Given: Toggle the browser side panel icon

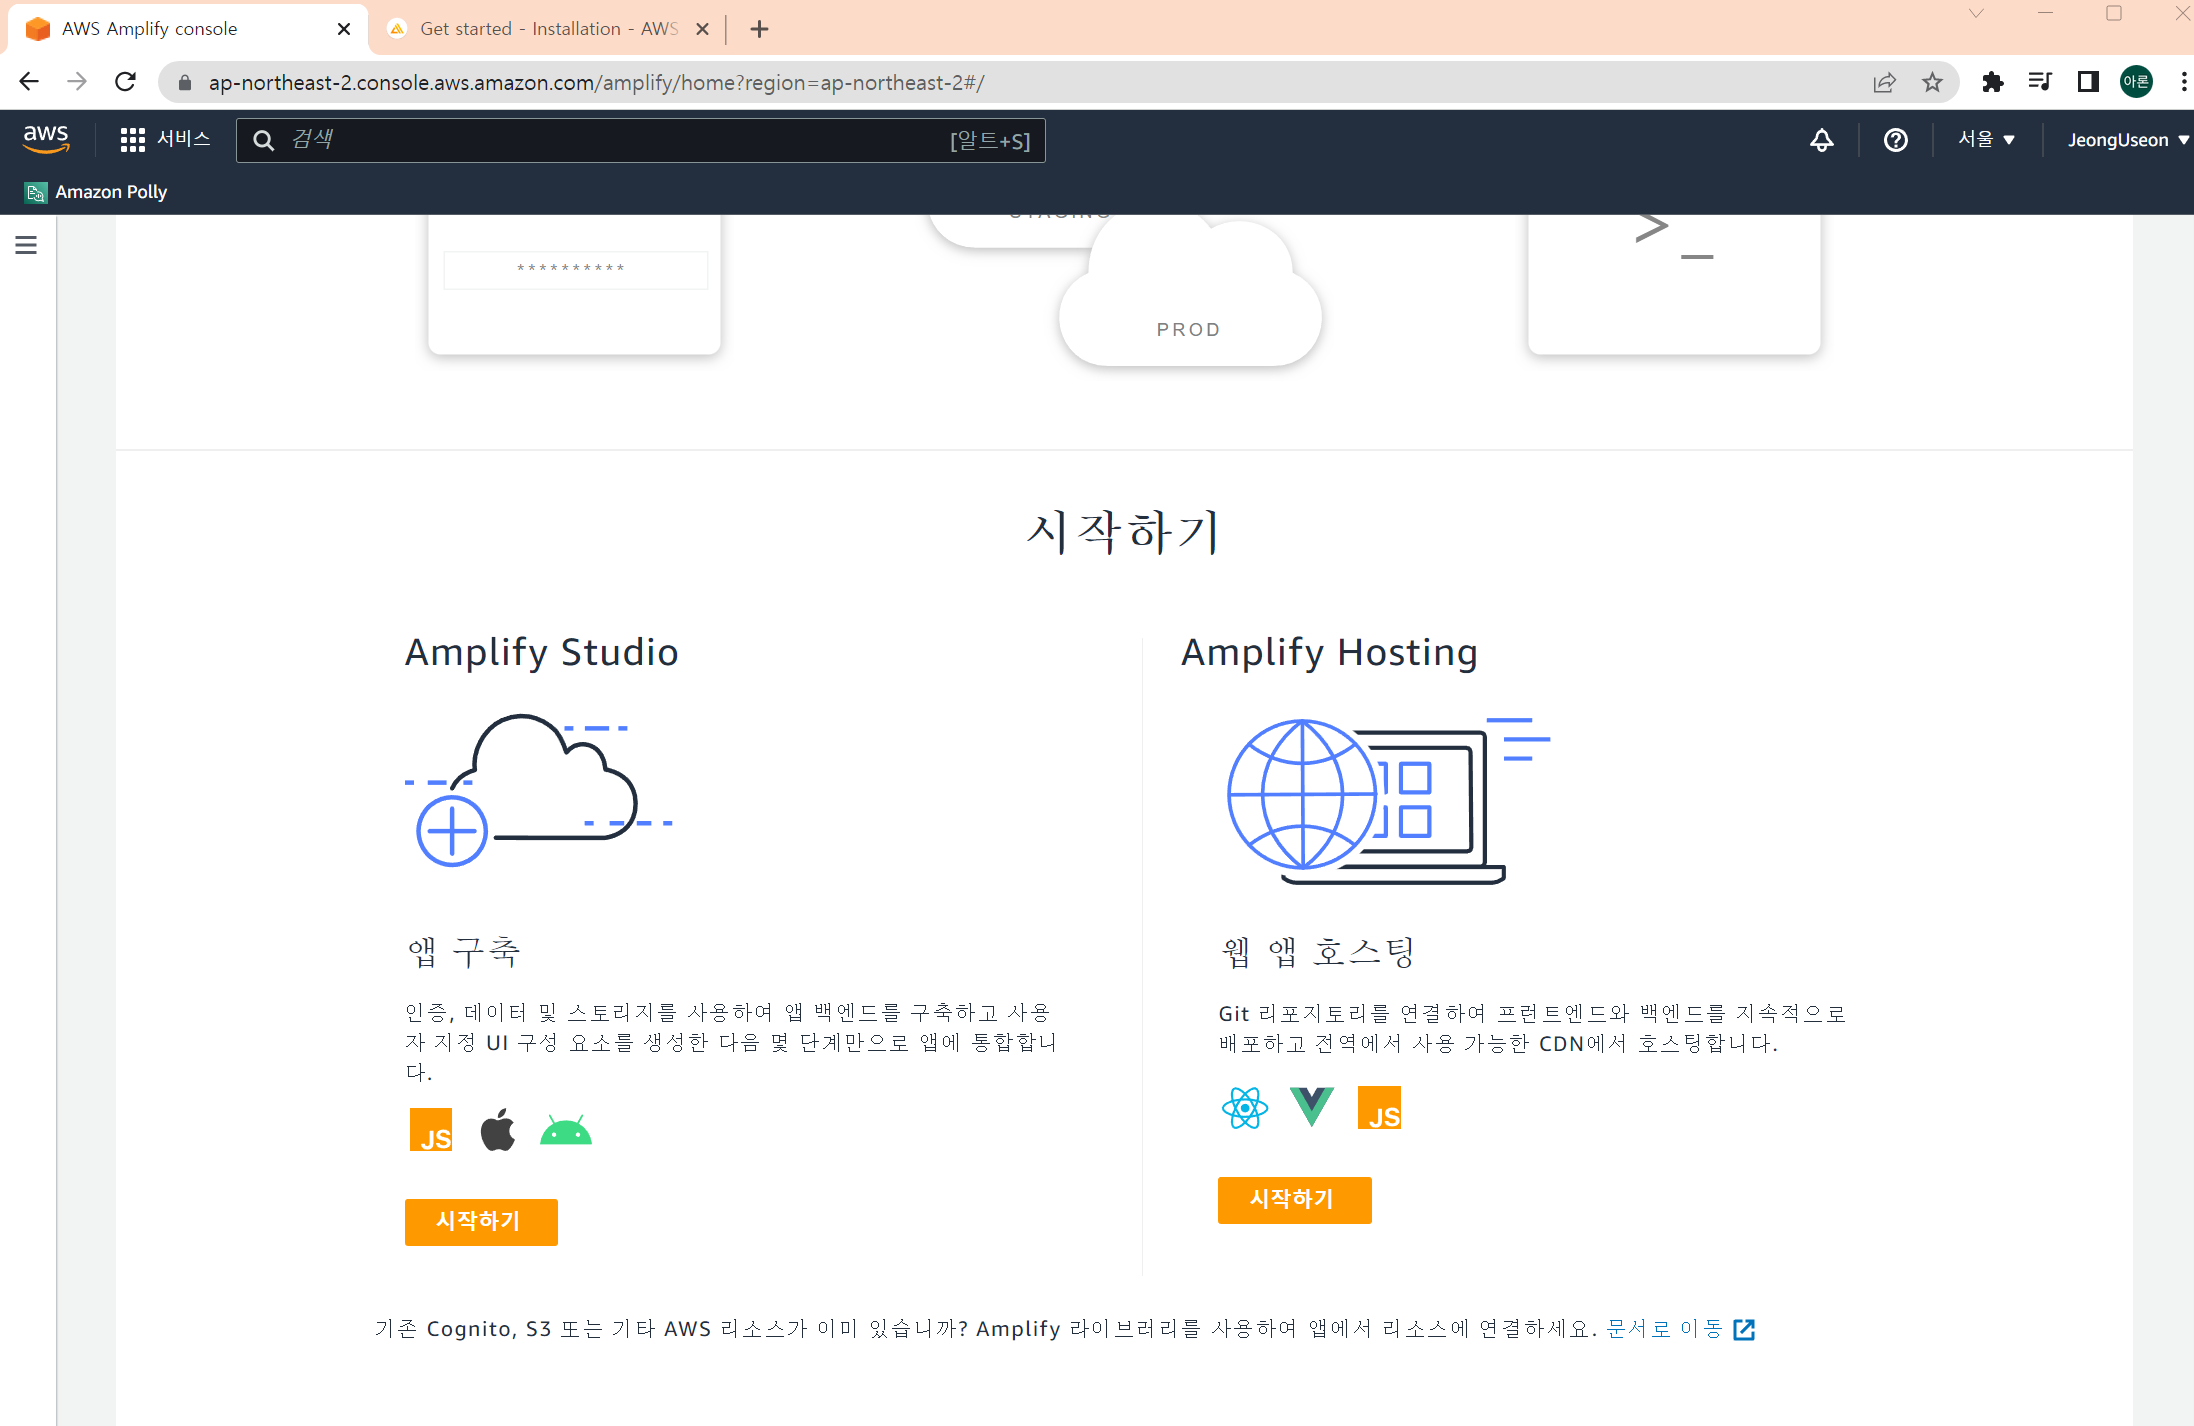Looking at the screenshot, I should (x=2088, y=82).
